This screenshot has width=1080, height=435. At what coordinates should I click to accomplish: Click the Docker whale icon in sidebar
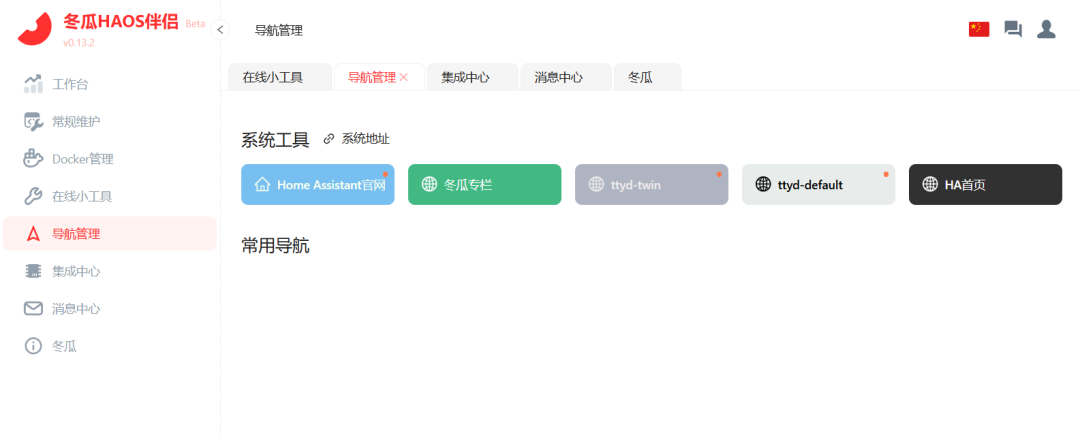tap(33, 159)
